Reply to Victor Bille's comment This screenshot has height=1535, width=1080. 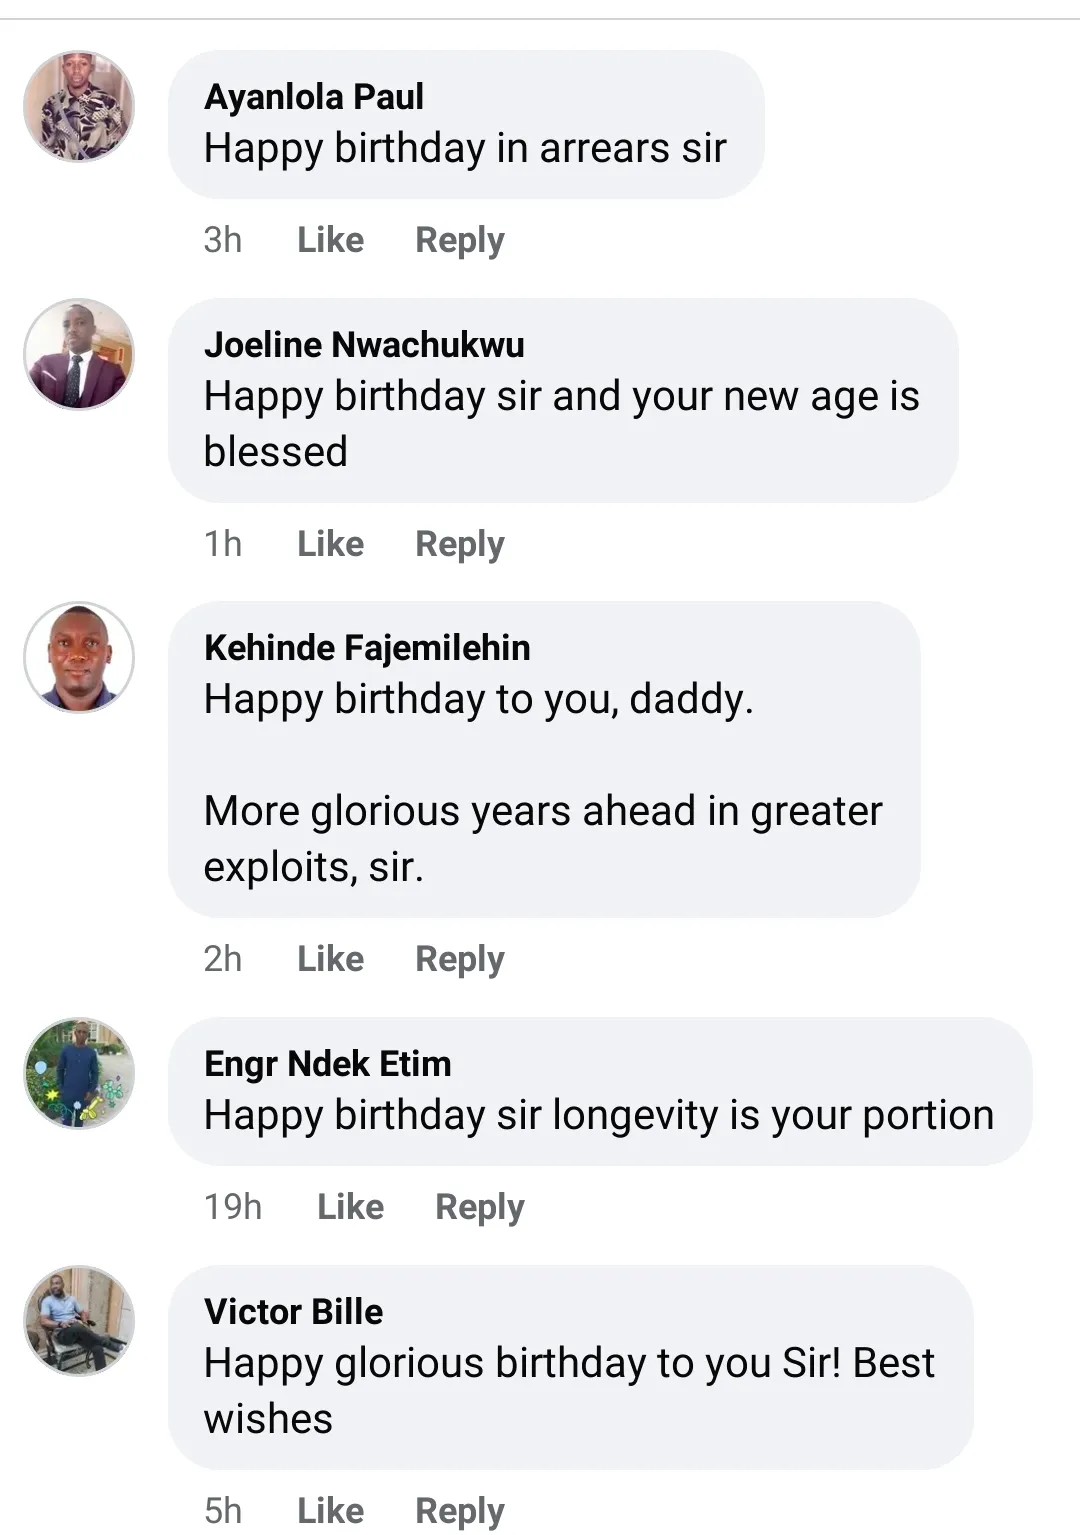460,1510
